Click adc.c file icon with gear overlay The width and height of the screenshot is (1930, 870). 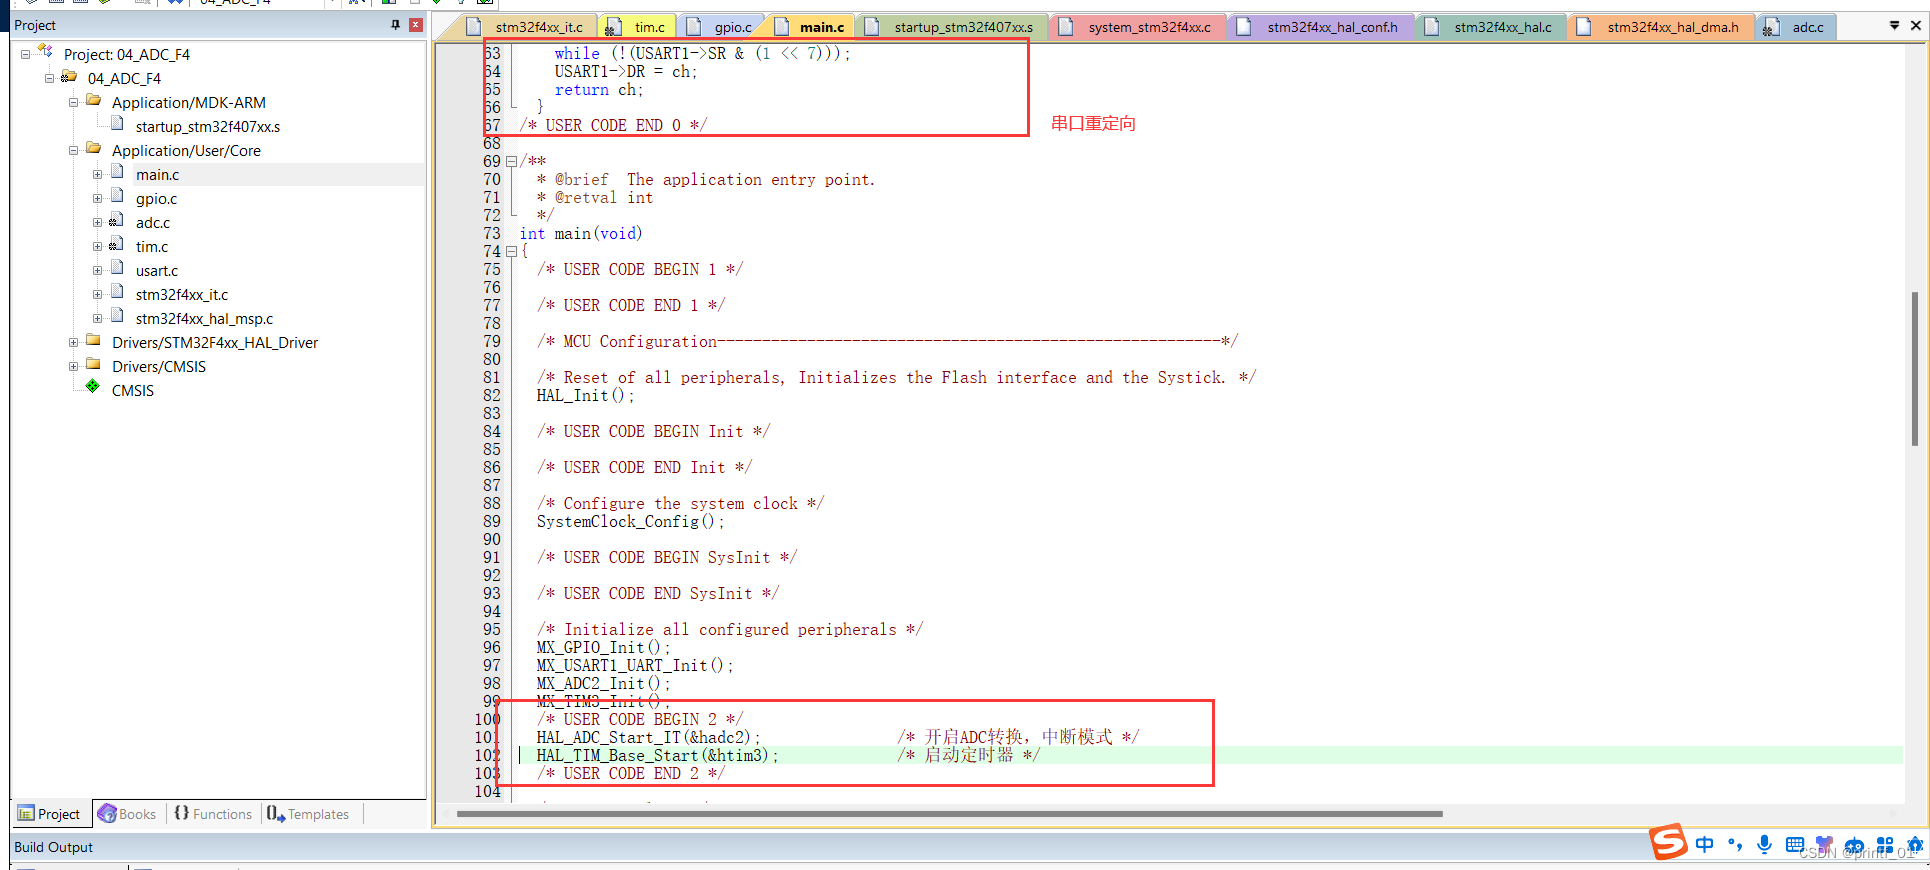tap(117, 221)
